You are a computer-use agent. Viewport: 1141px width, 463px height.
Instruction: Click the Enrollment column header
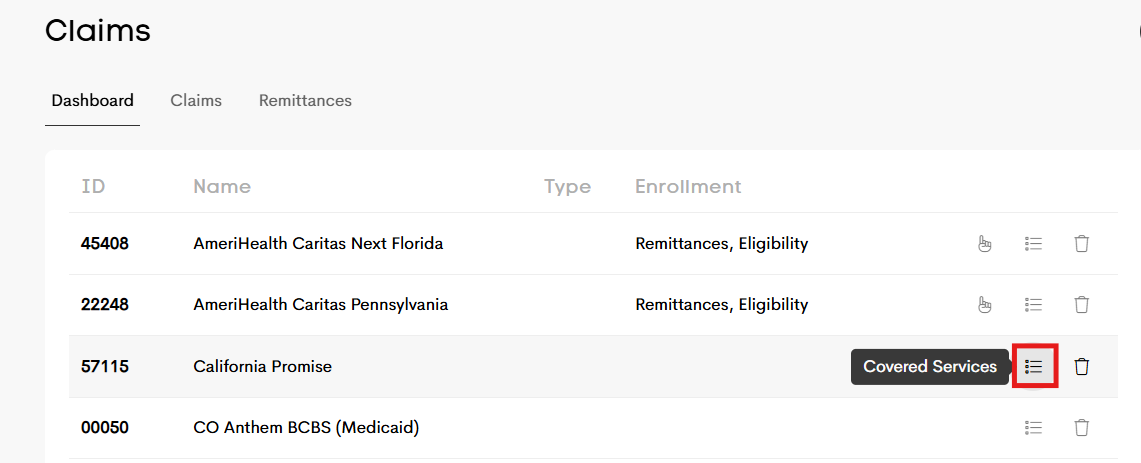point(688,186)
